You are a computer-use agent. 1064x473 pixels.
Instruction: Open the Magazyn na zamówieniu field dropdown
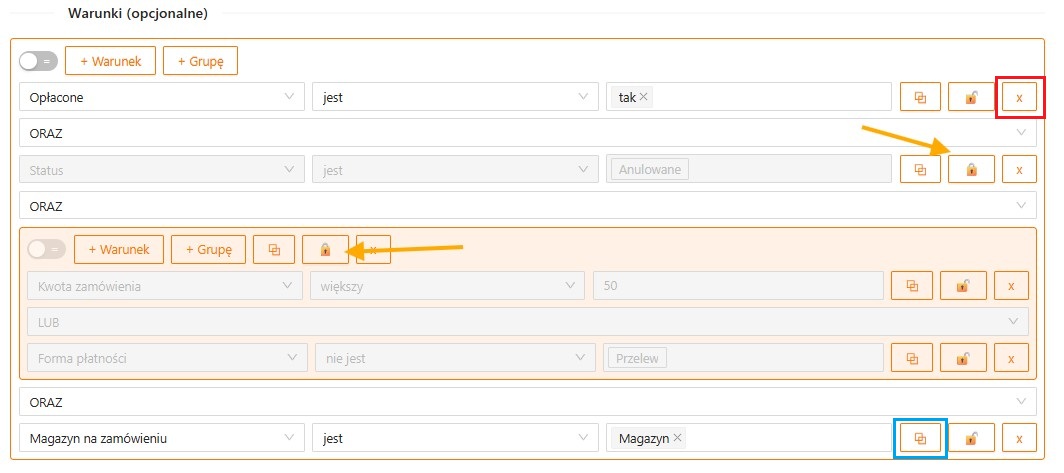point(161,437)
